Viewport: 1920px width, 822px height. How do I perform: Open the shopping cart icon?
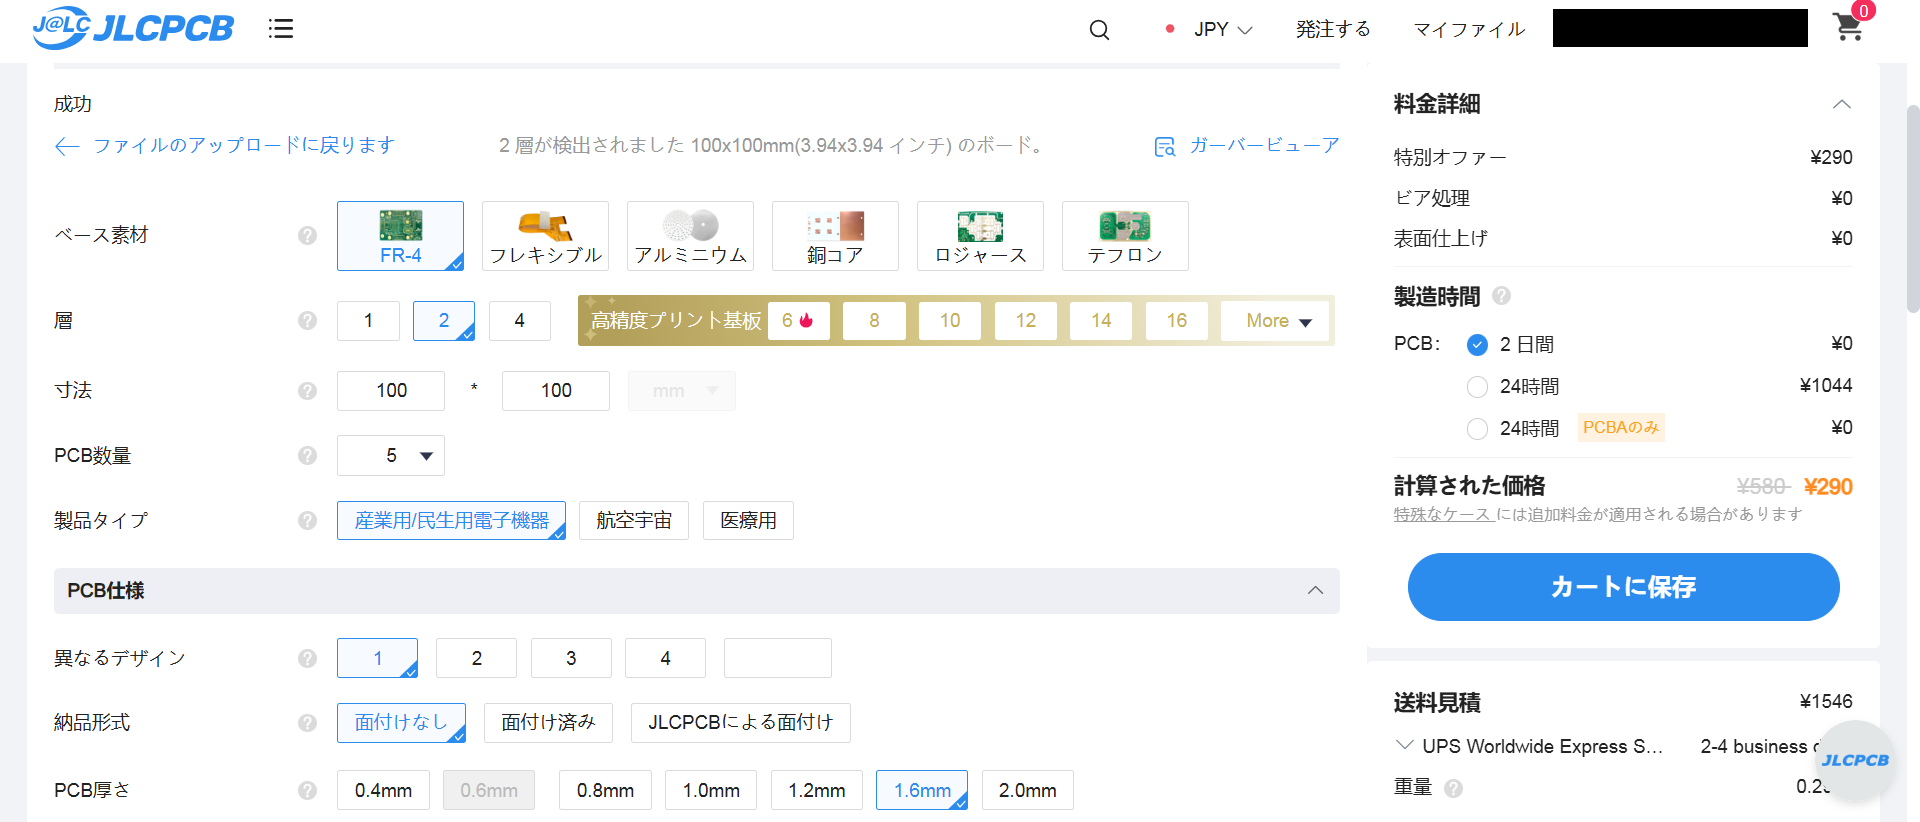point(1847,27)
